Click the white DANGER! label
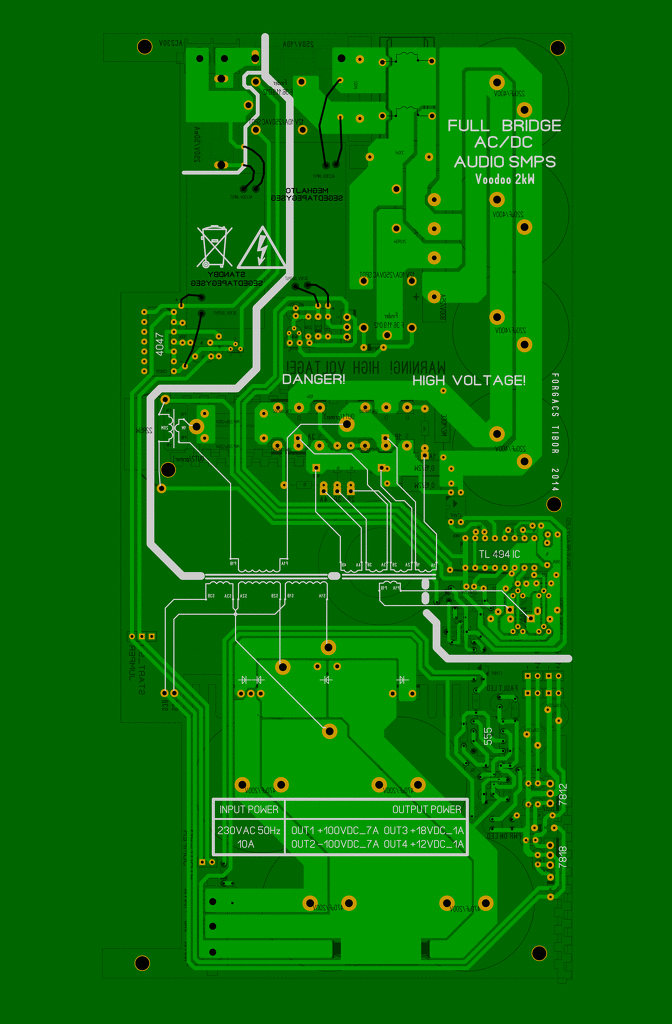 [x=313, y=380]
